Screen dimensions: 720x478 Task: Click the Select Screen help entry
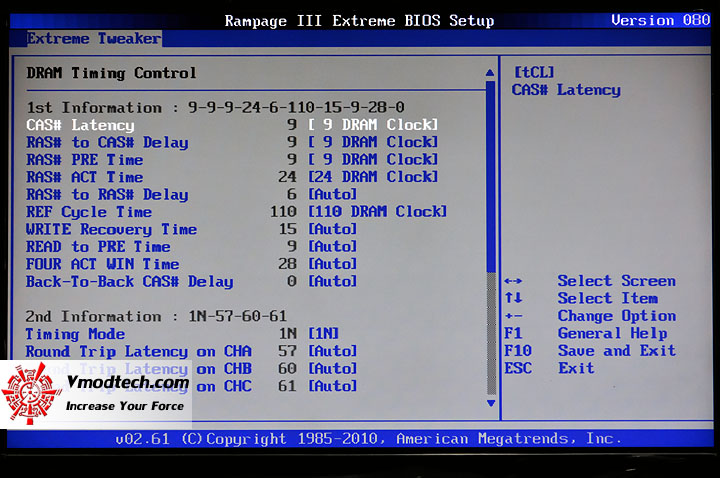(x=617, y=281)
